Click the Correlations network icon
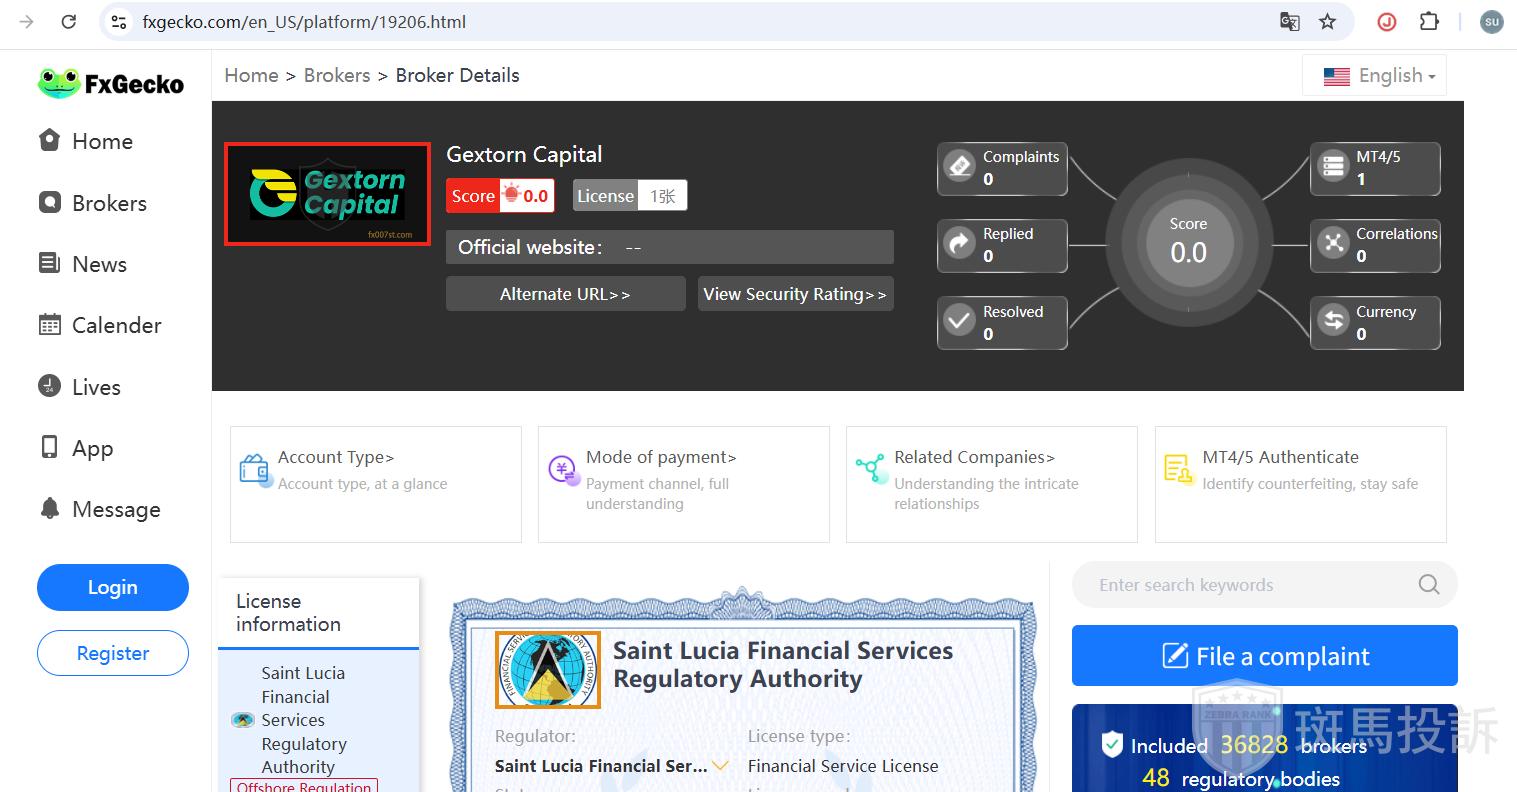This screenshot has width=1517, height=792. (x=1333, y=243)
